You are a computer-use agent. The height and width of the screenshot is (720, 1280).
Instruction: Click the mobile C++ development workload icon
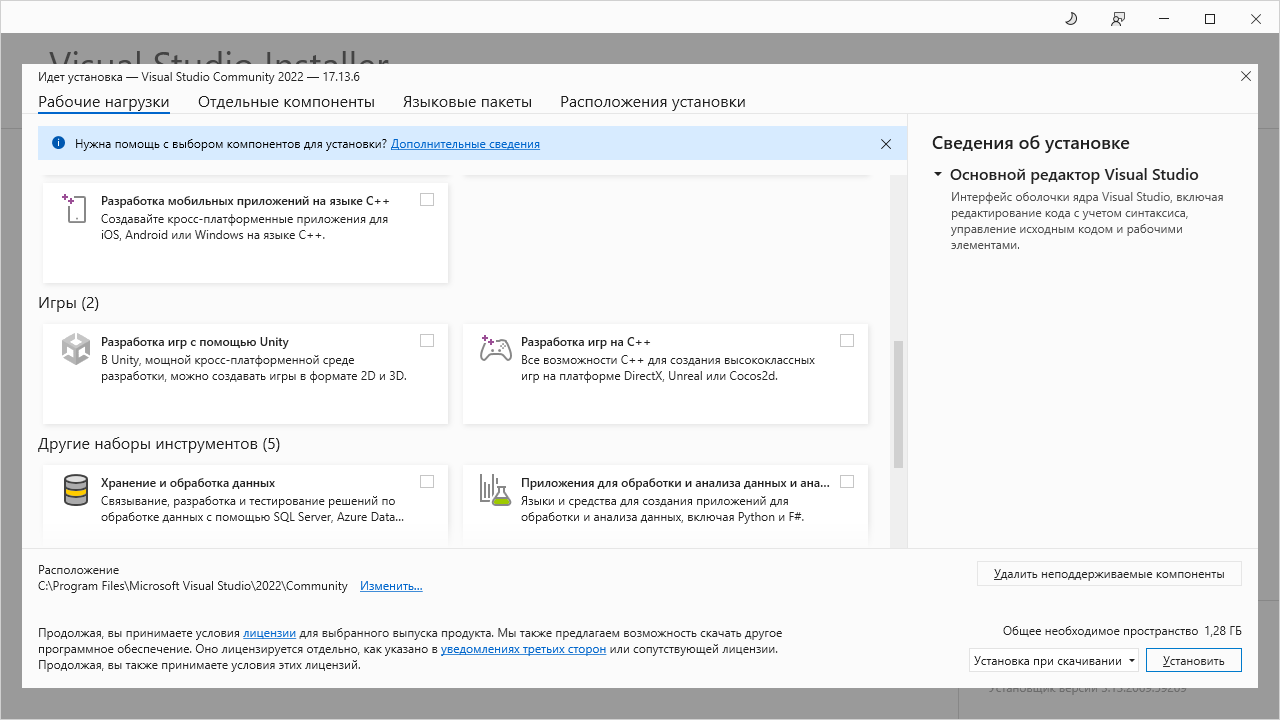click(73, 208)
